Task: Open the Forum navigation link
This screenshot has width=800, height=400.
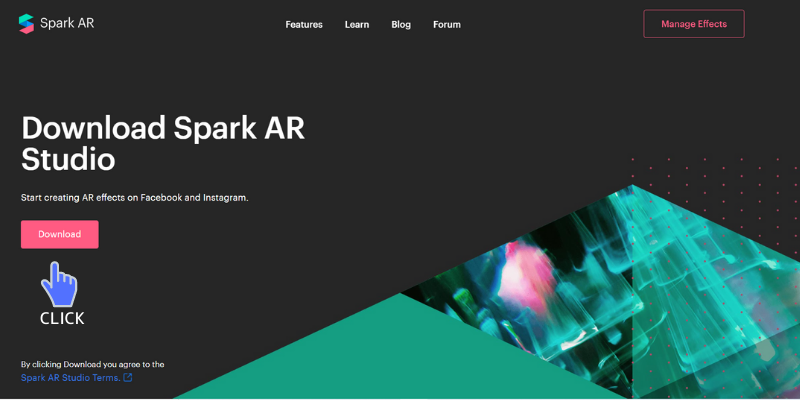Action: (x=446, y=24)
